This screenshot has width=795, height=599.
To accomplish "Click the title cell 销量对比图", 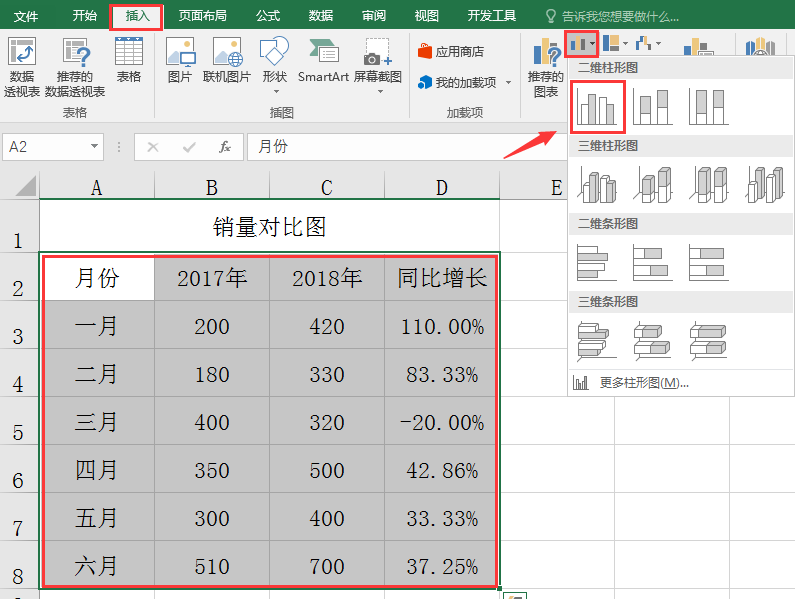I will 269,226.
